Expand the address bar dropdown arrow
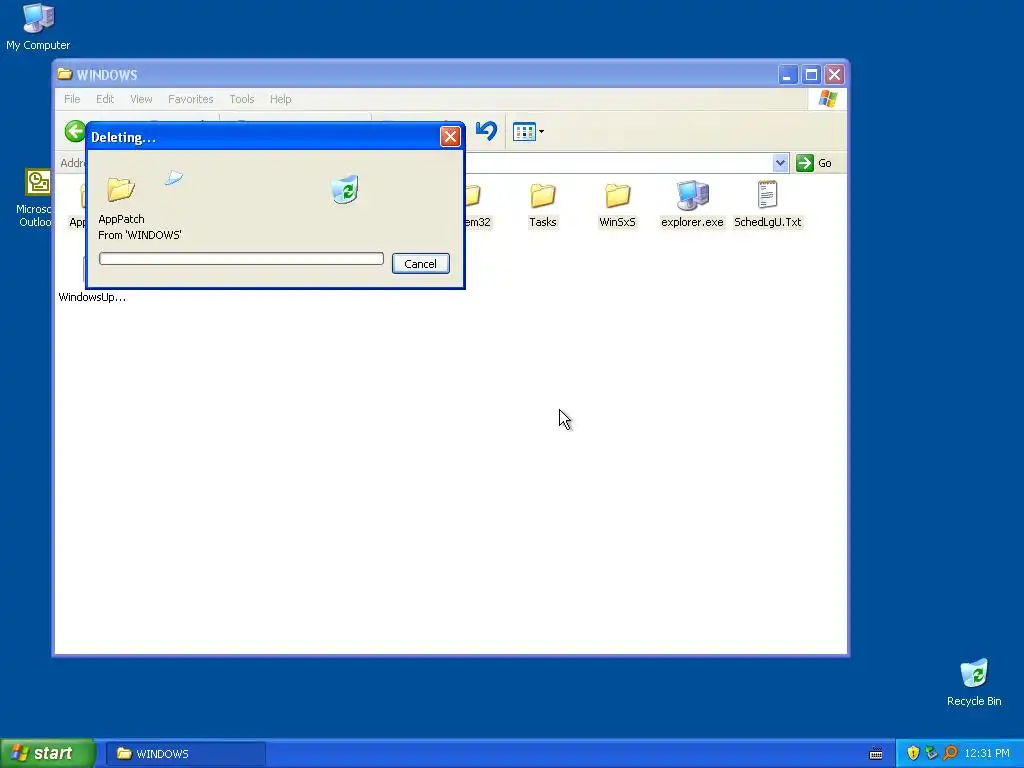The image size is (1024, 768). (x=780, y=163)
